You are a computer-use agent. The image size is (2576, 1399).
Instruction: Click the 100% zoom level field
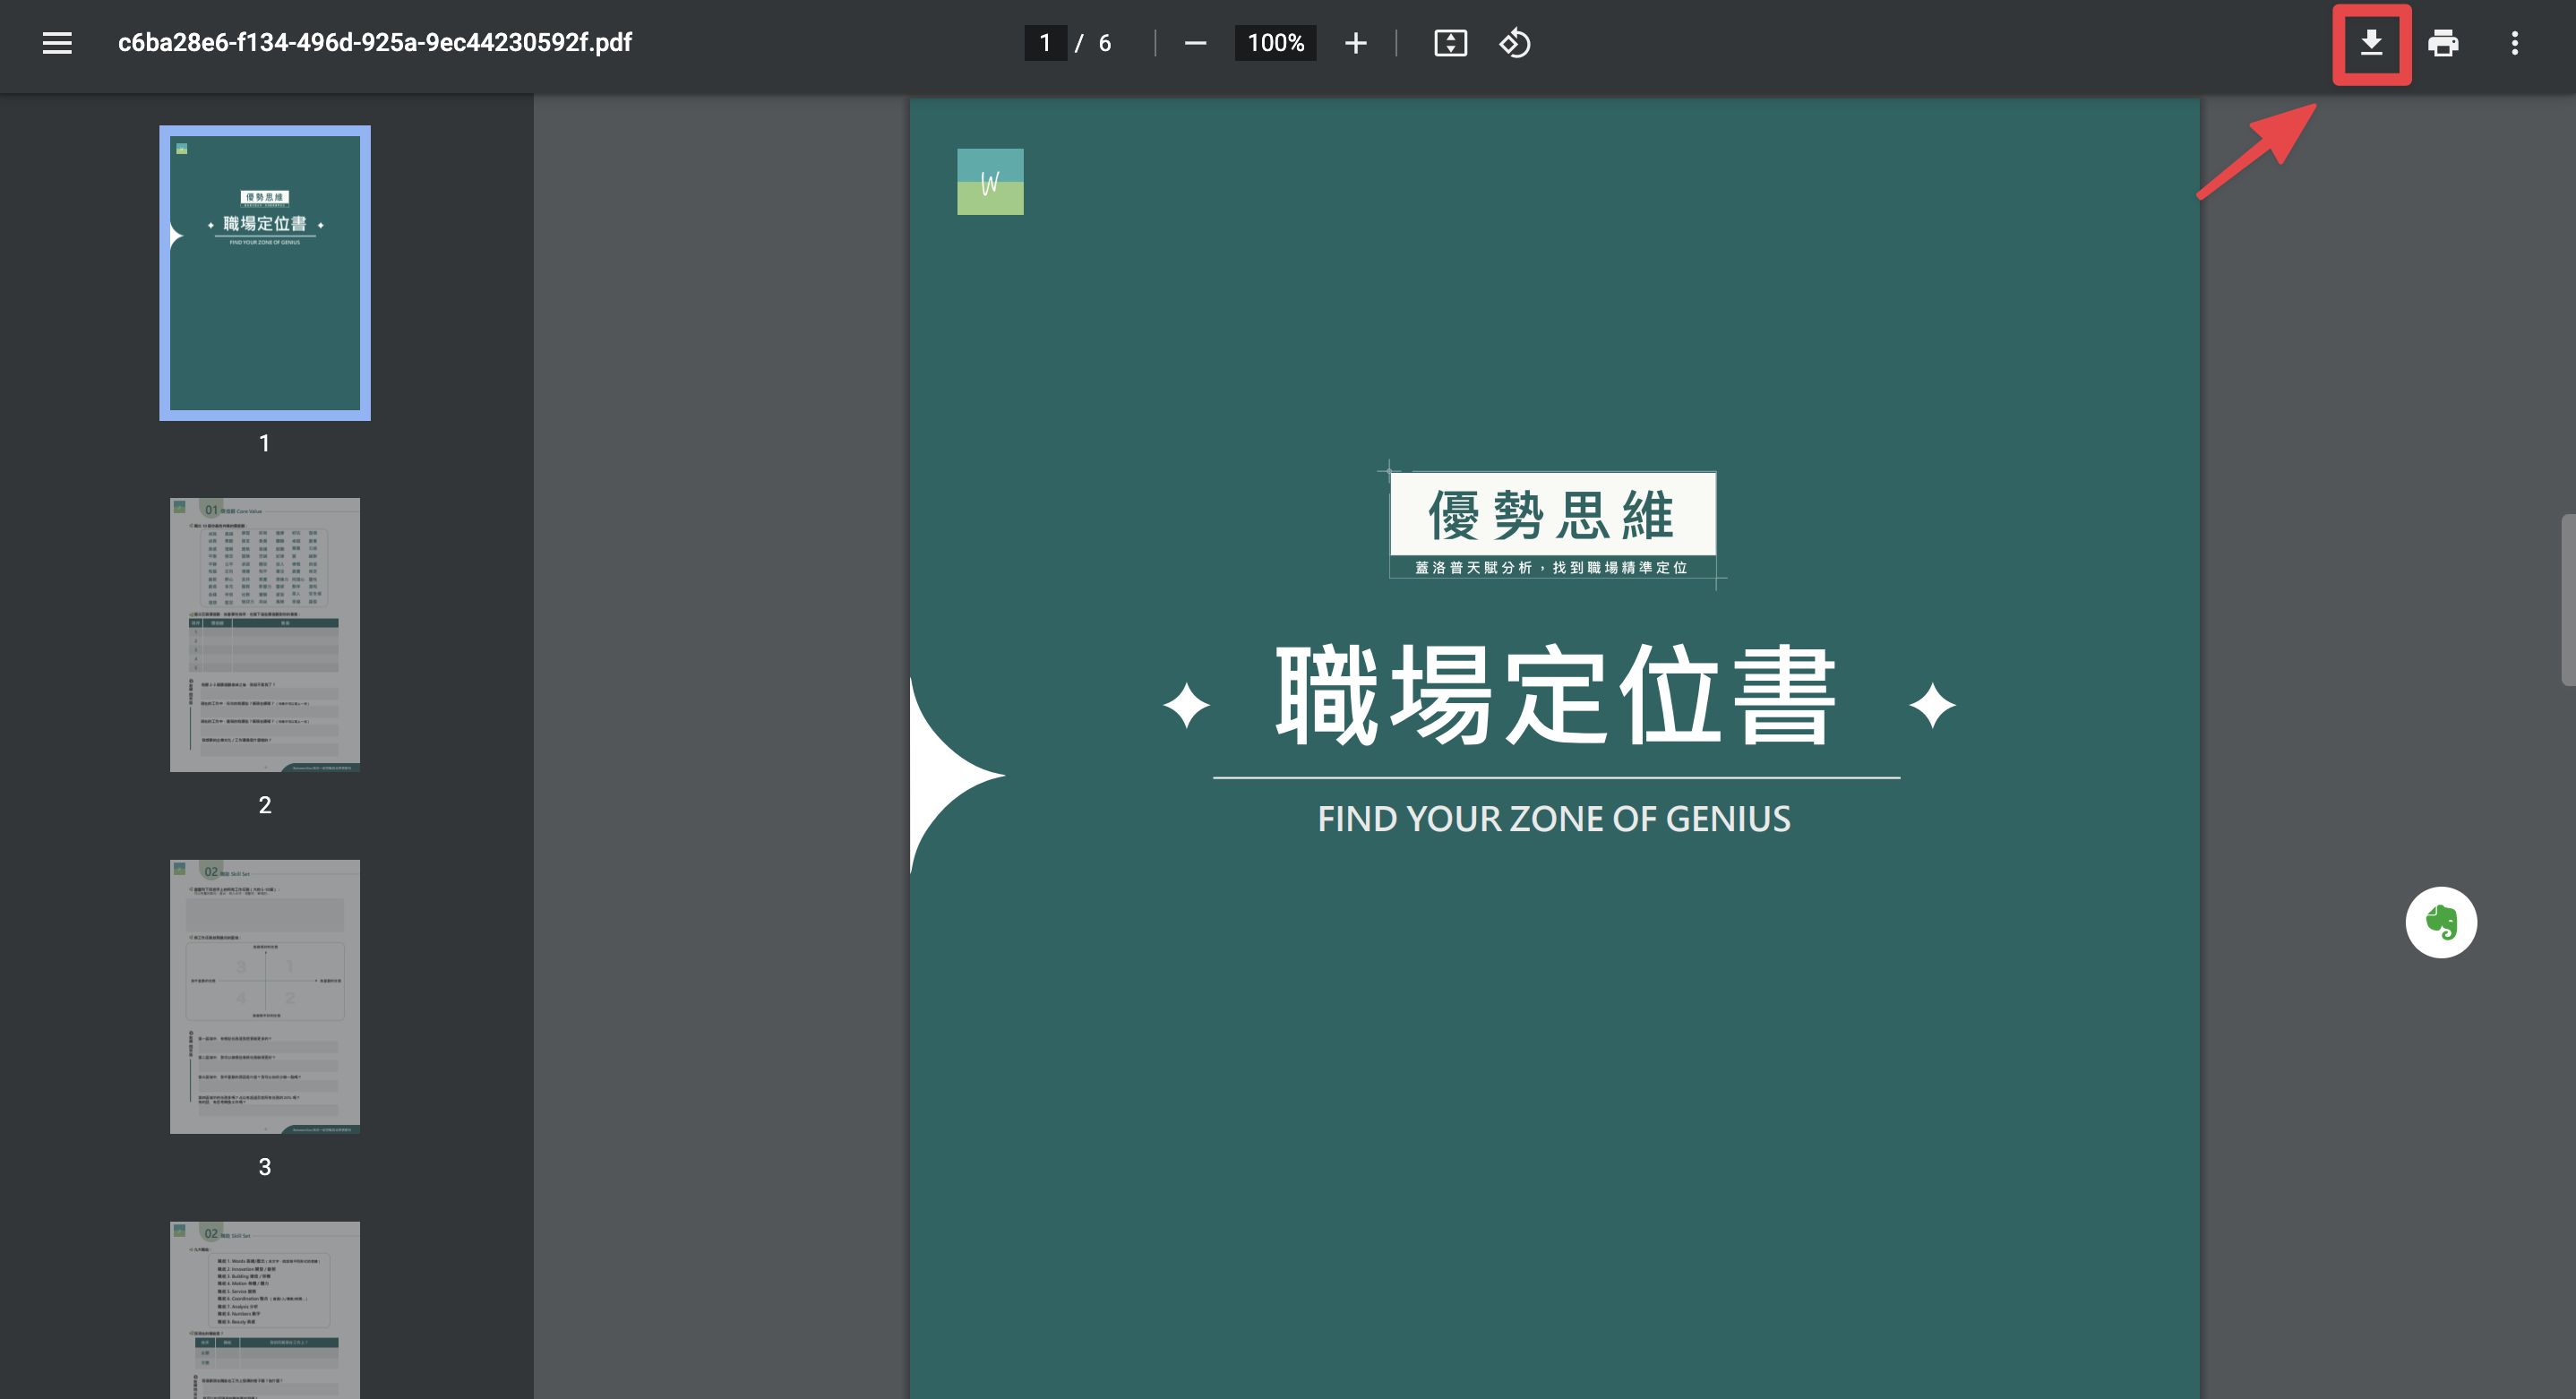click(1275, 43)
